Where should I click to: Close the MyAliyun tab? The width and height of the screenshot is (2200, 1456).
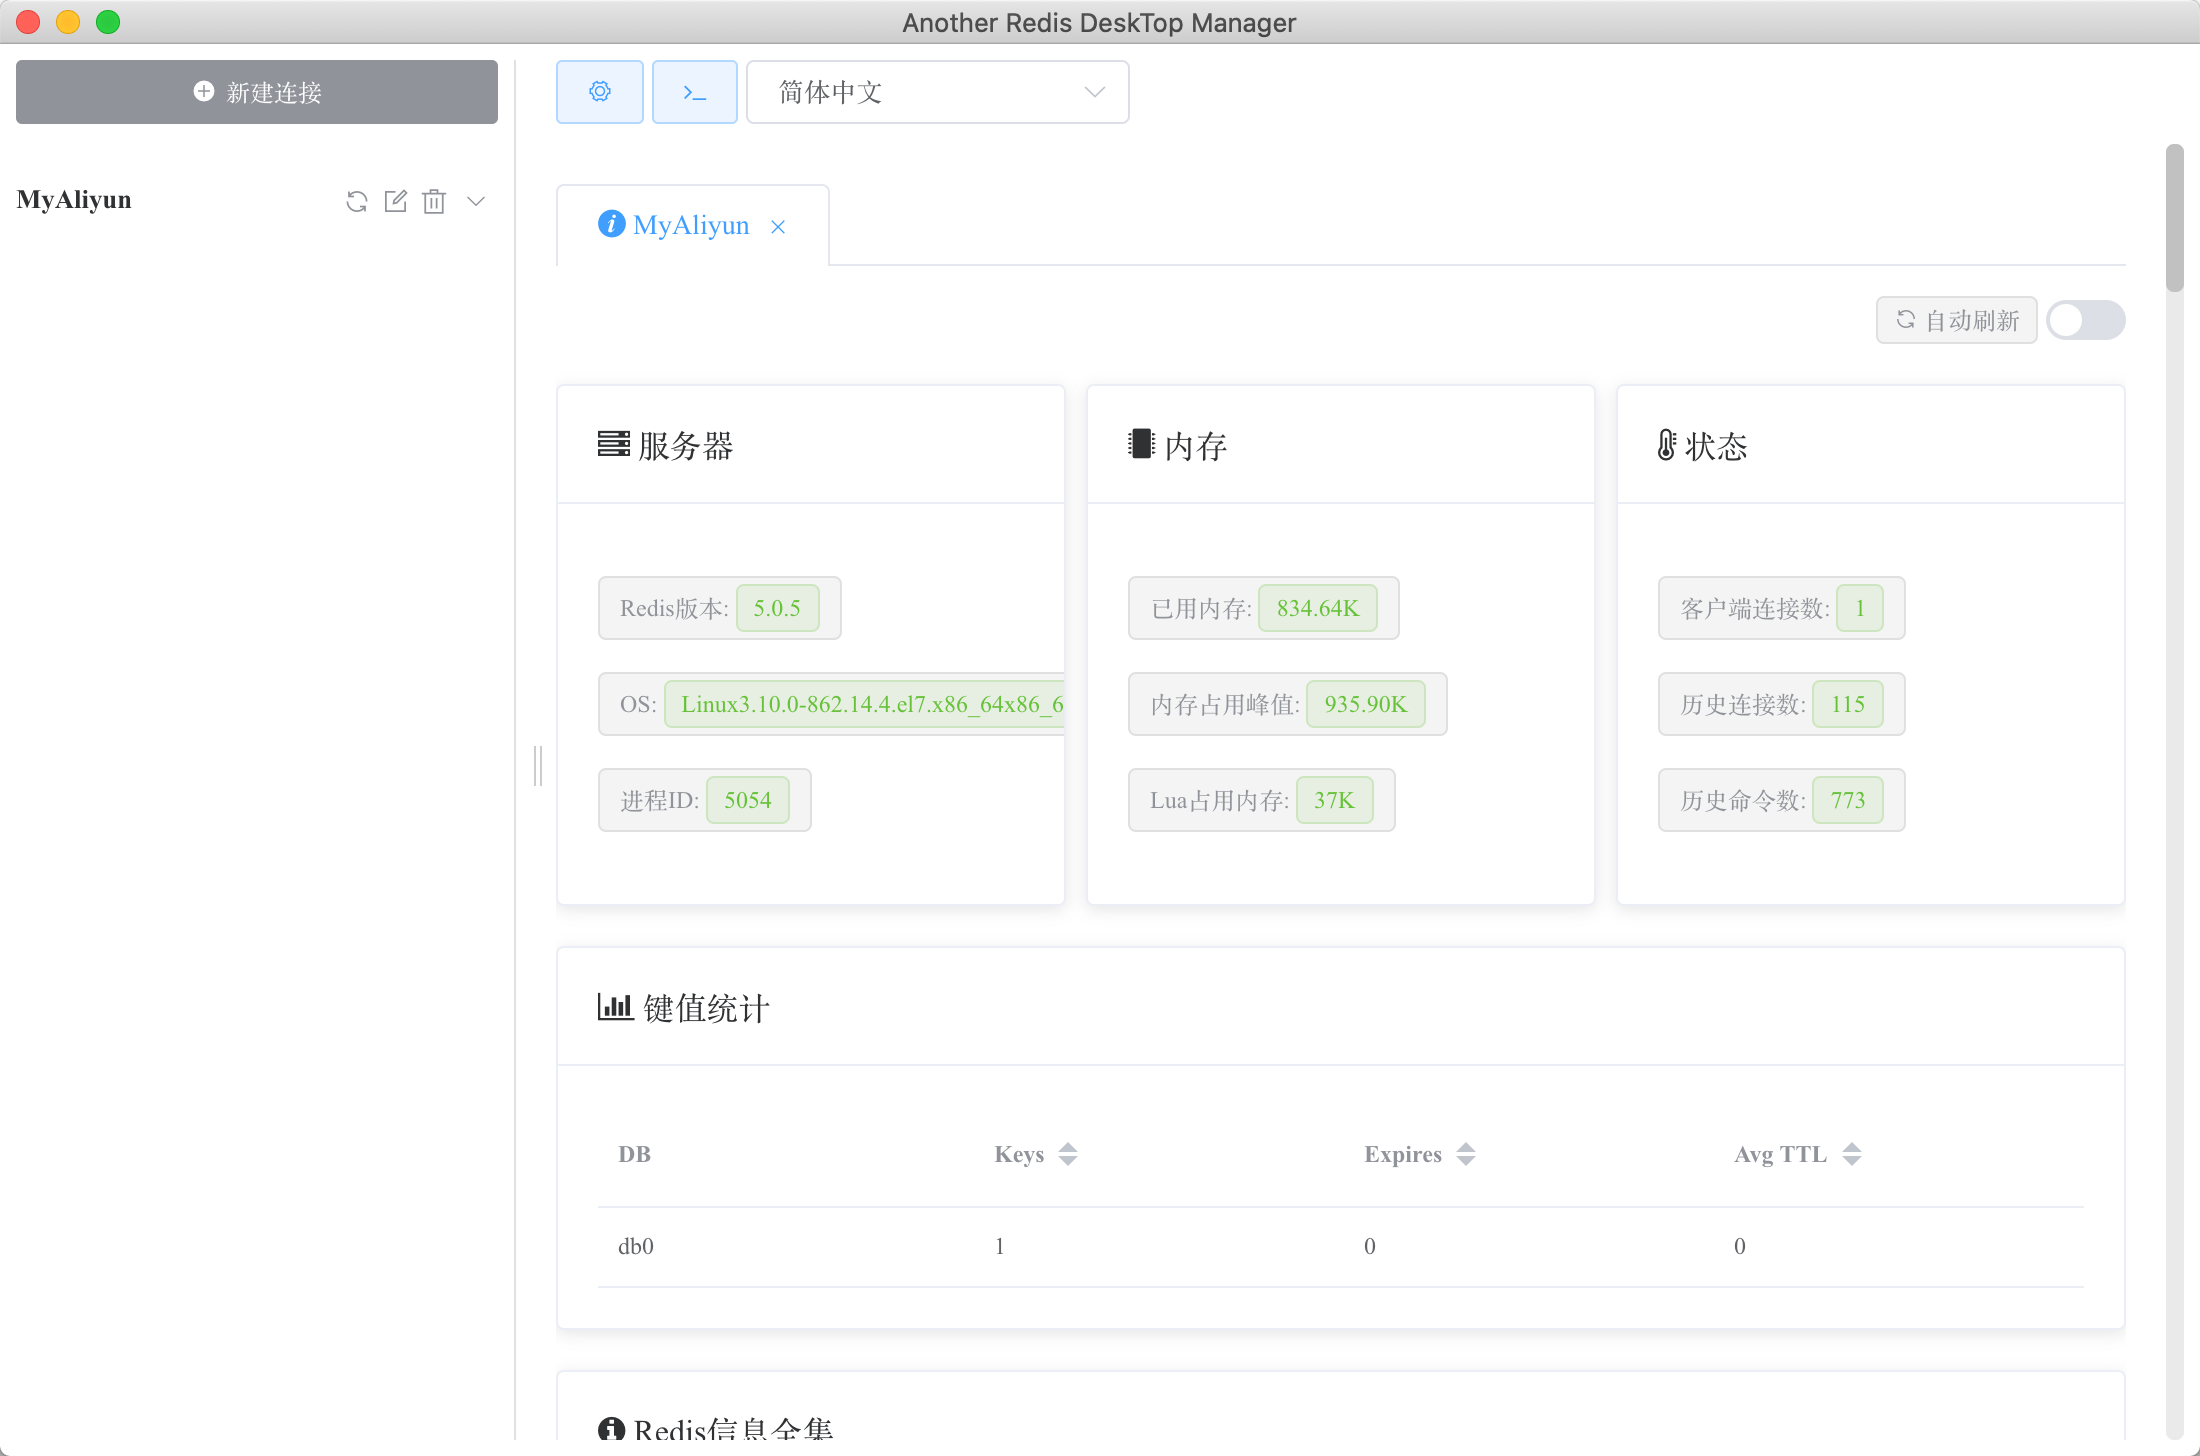[x=778, y=227]
